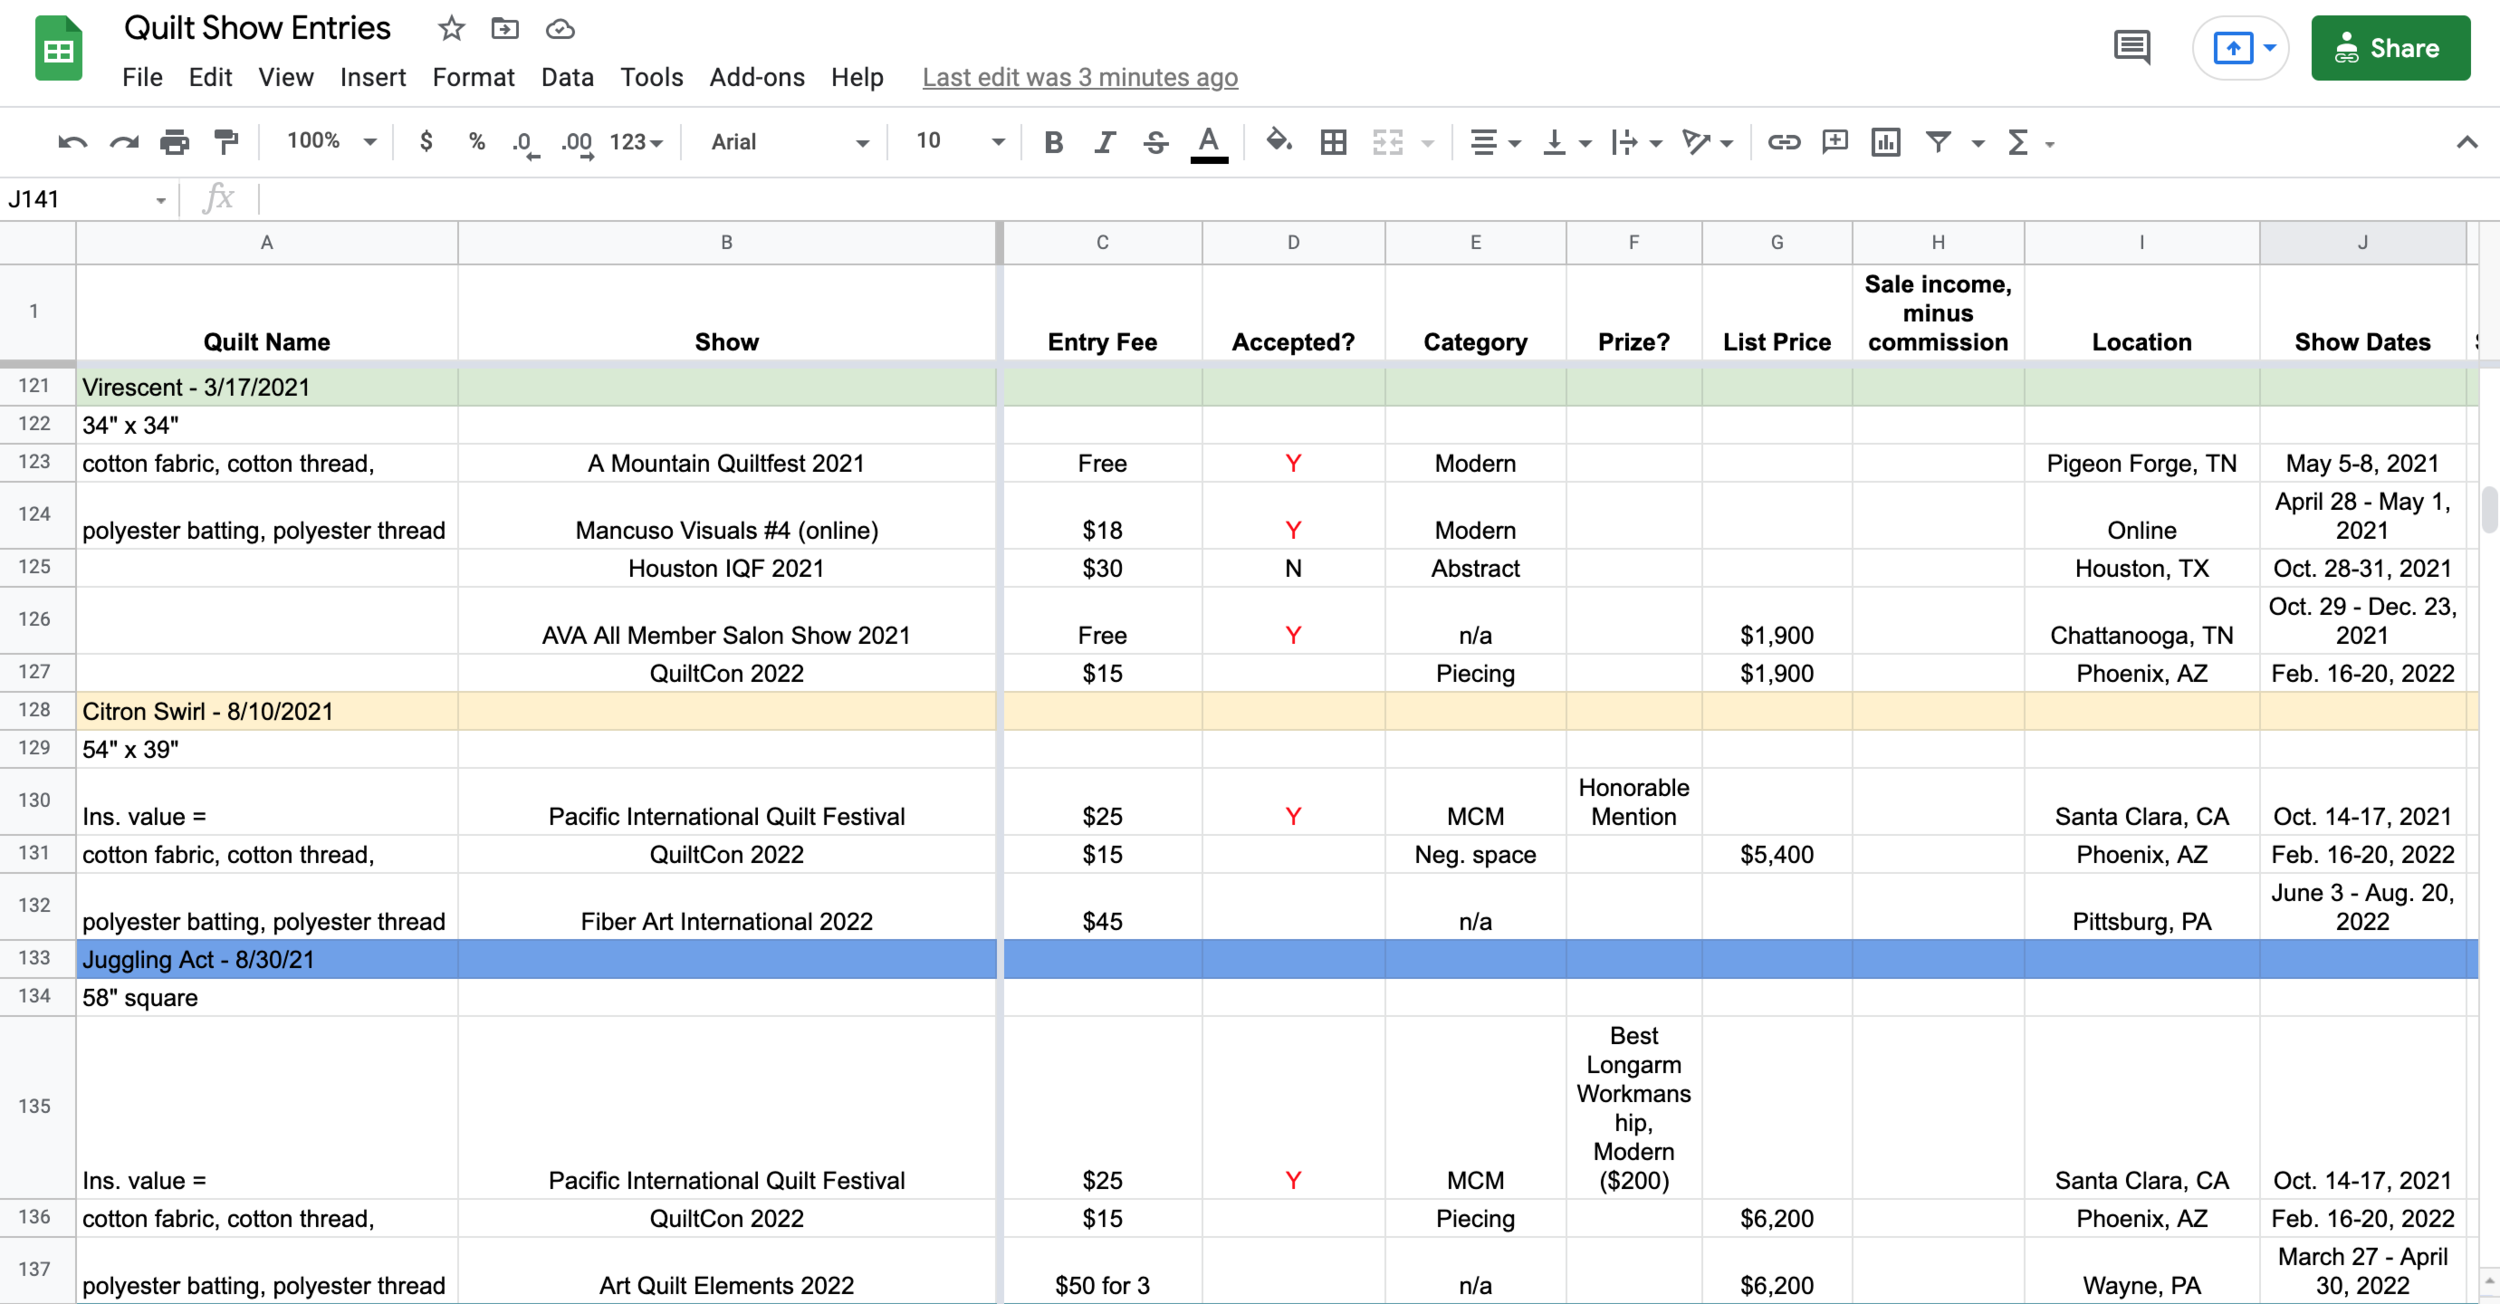Insert a link
The width and height of the screenshot is (2500, 1304).
coord(1785,141)
